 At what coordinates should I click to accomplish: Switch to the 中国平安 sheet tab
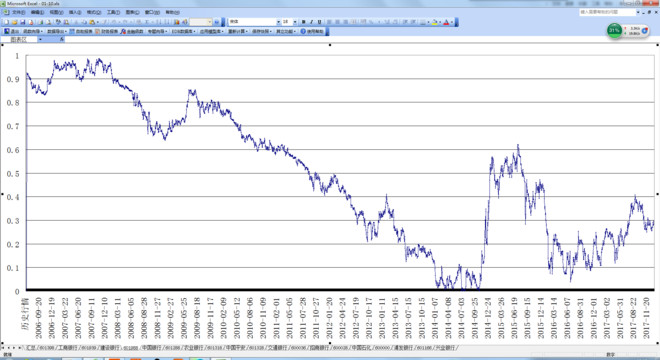(x=236, y=348)
